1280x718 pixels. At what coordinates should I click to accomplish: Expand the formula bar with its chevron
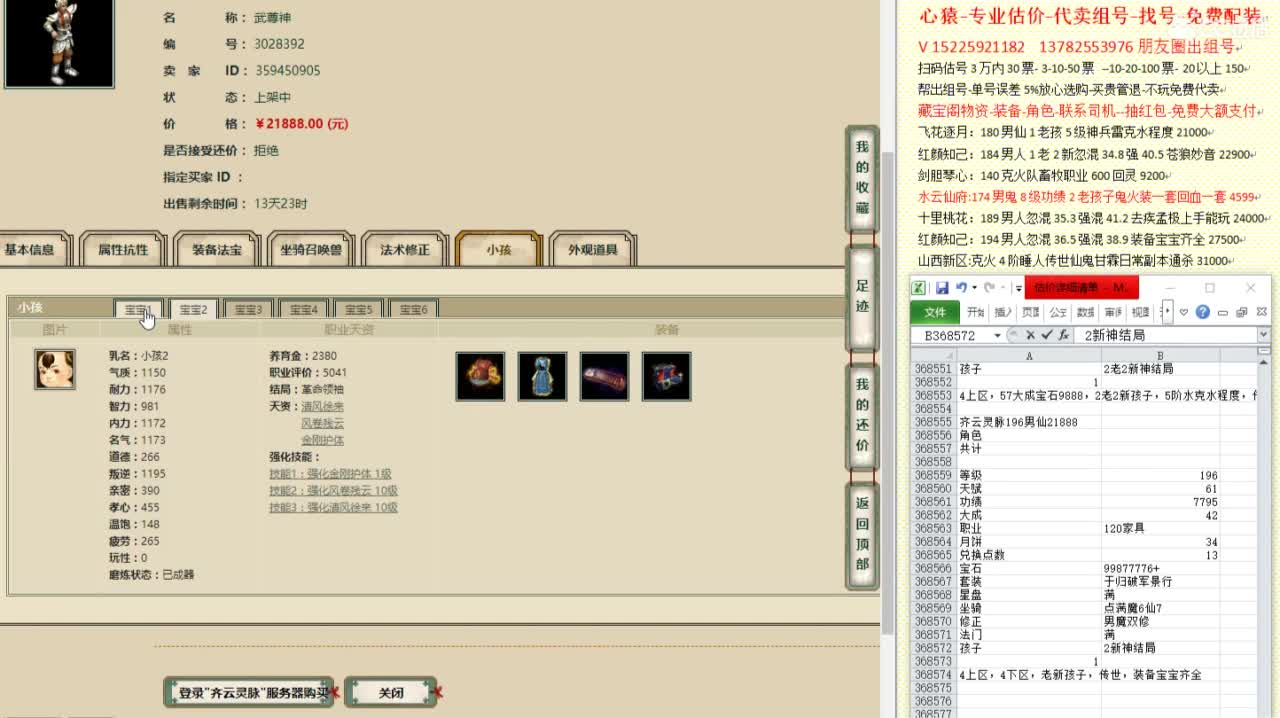[x=1264, y=334]
